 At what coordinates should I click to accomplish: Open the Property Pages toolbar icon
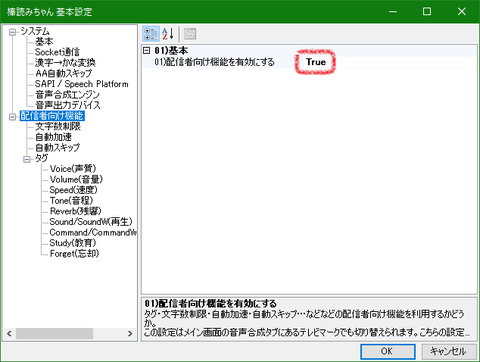pyautogui.click(x=190, y=34)
